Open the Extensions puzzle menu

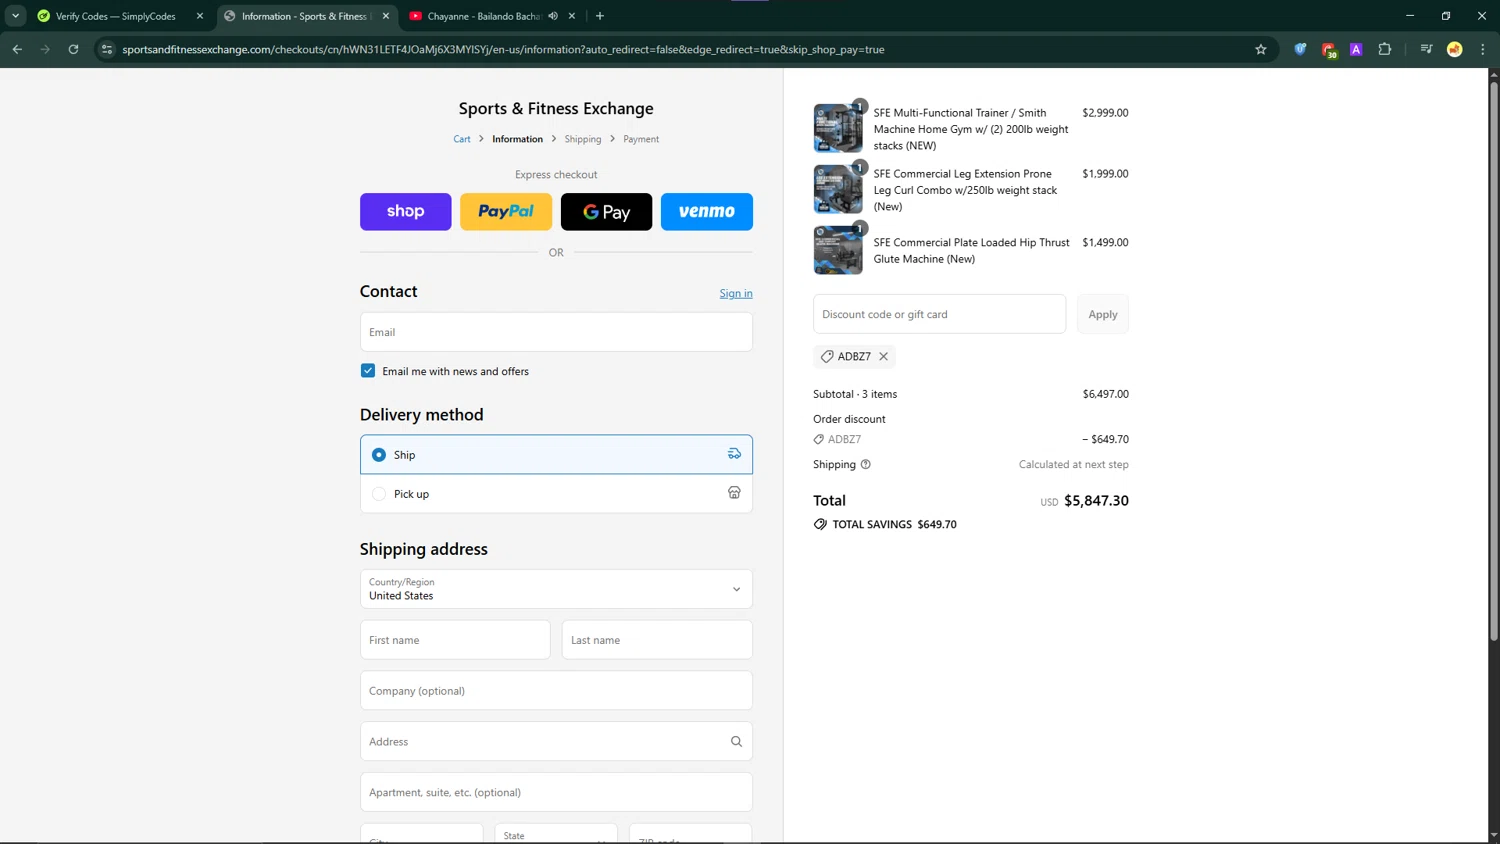[1385, 49]
